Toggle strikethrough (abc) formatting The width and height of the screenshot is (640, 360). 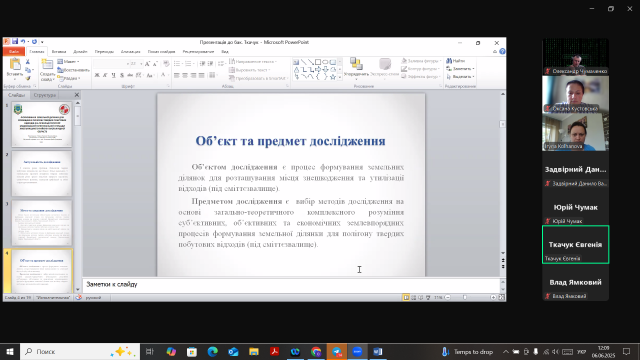[x=130, y=75]
